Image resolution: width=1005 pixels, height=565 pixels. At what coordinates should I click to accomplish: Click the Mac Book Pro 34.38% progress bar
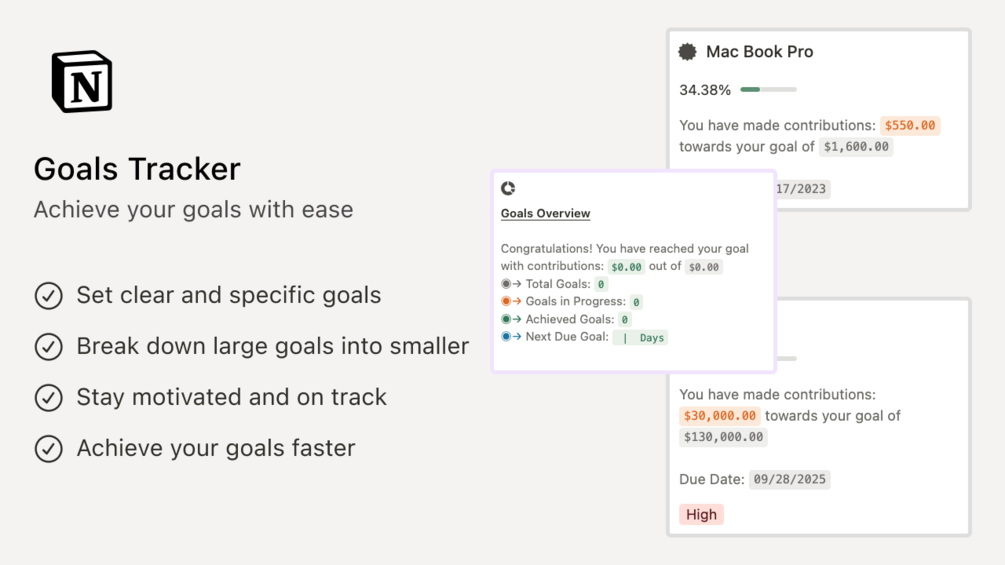[768, 90]
